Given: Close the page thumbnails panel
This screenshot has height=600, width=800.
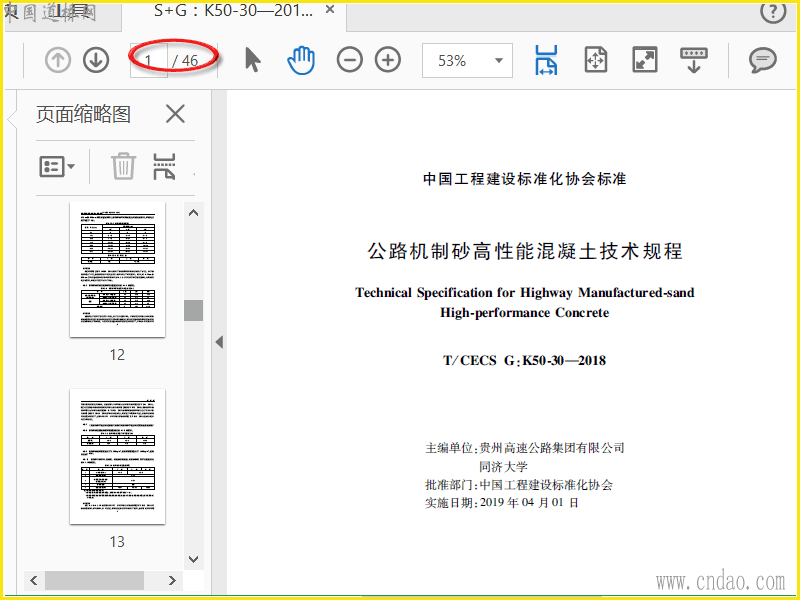Looking at the screenshot, I should (x=175, y=114).
